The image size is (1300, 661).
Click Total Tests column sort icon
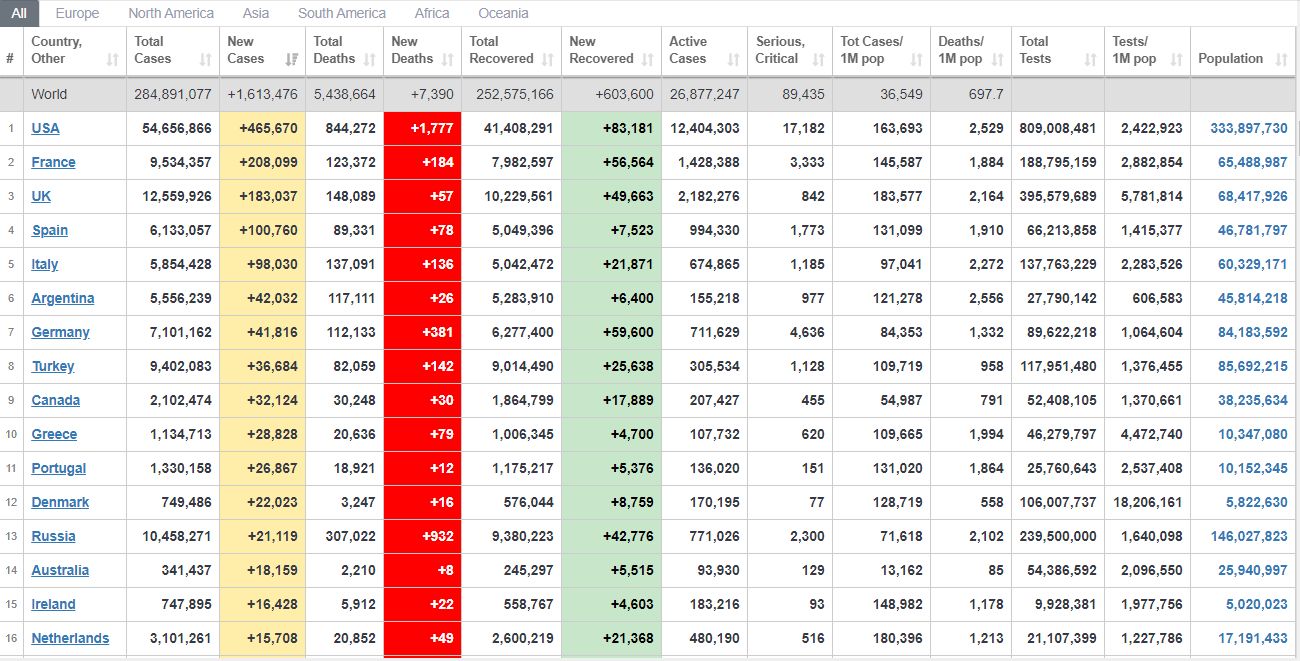pos(1090,60)
